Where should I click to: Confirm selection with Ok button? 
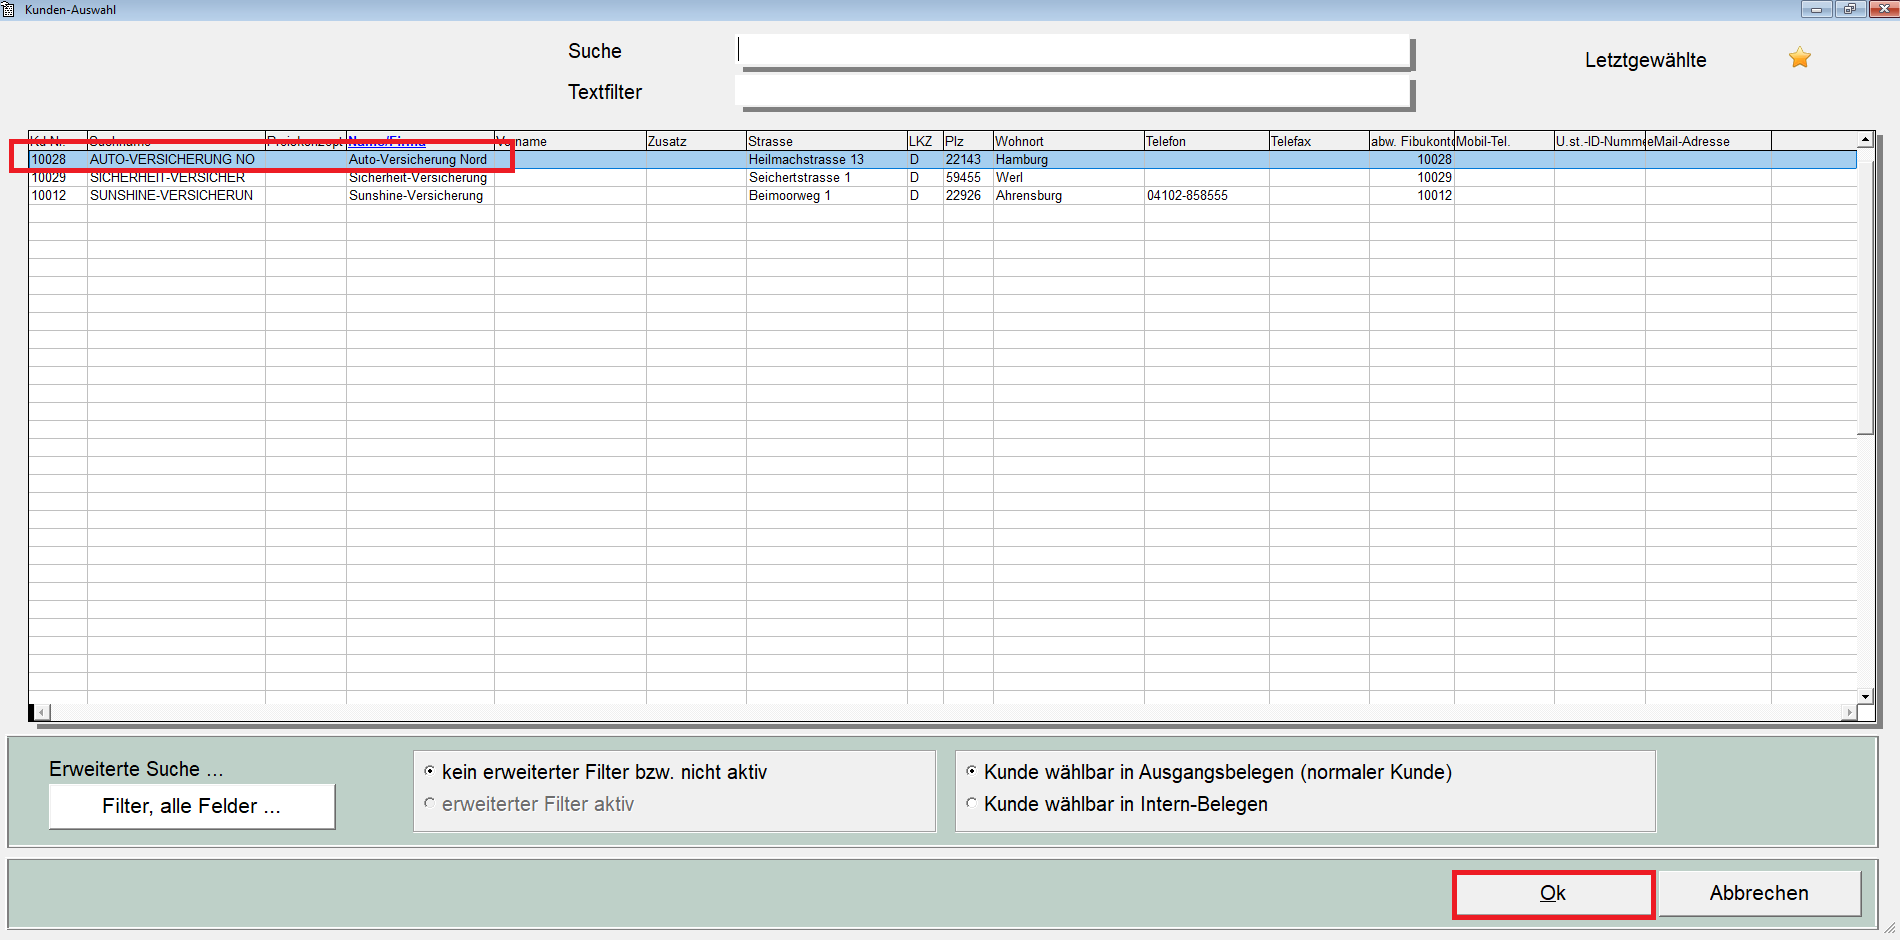pyautogui.click(x=1553, y=893)
